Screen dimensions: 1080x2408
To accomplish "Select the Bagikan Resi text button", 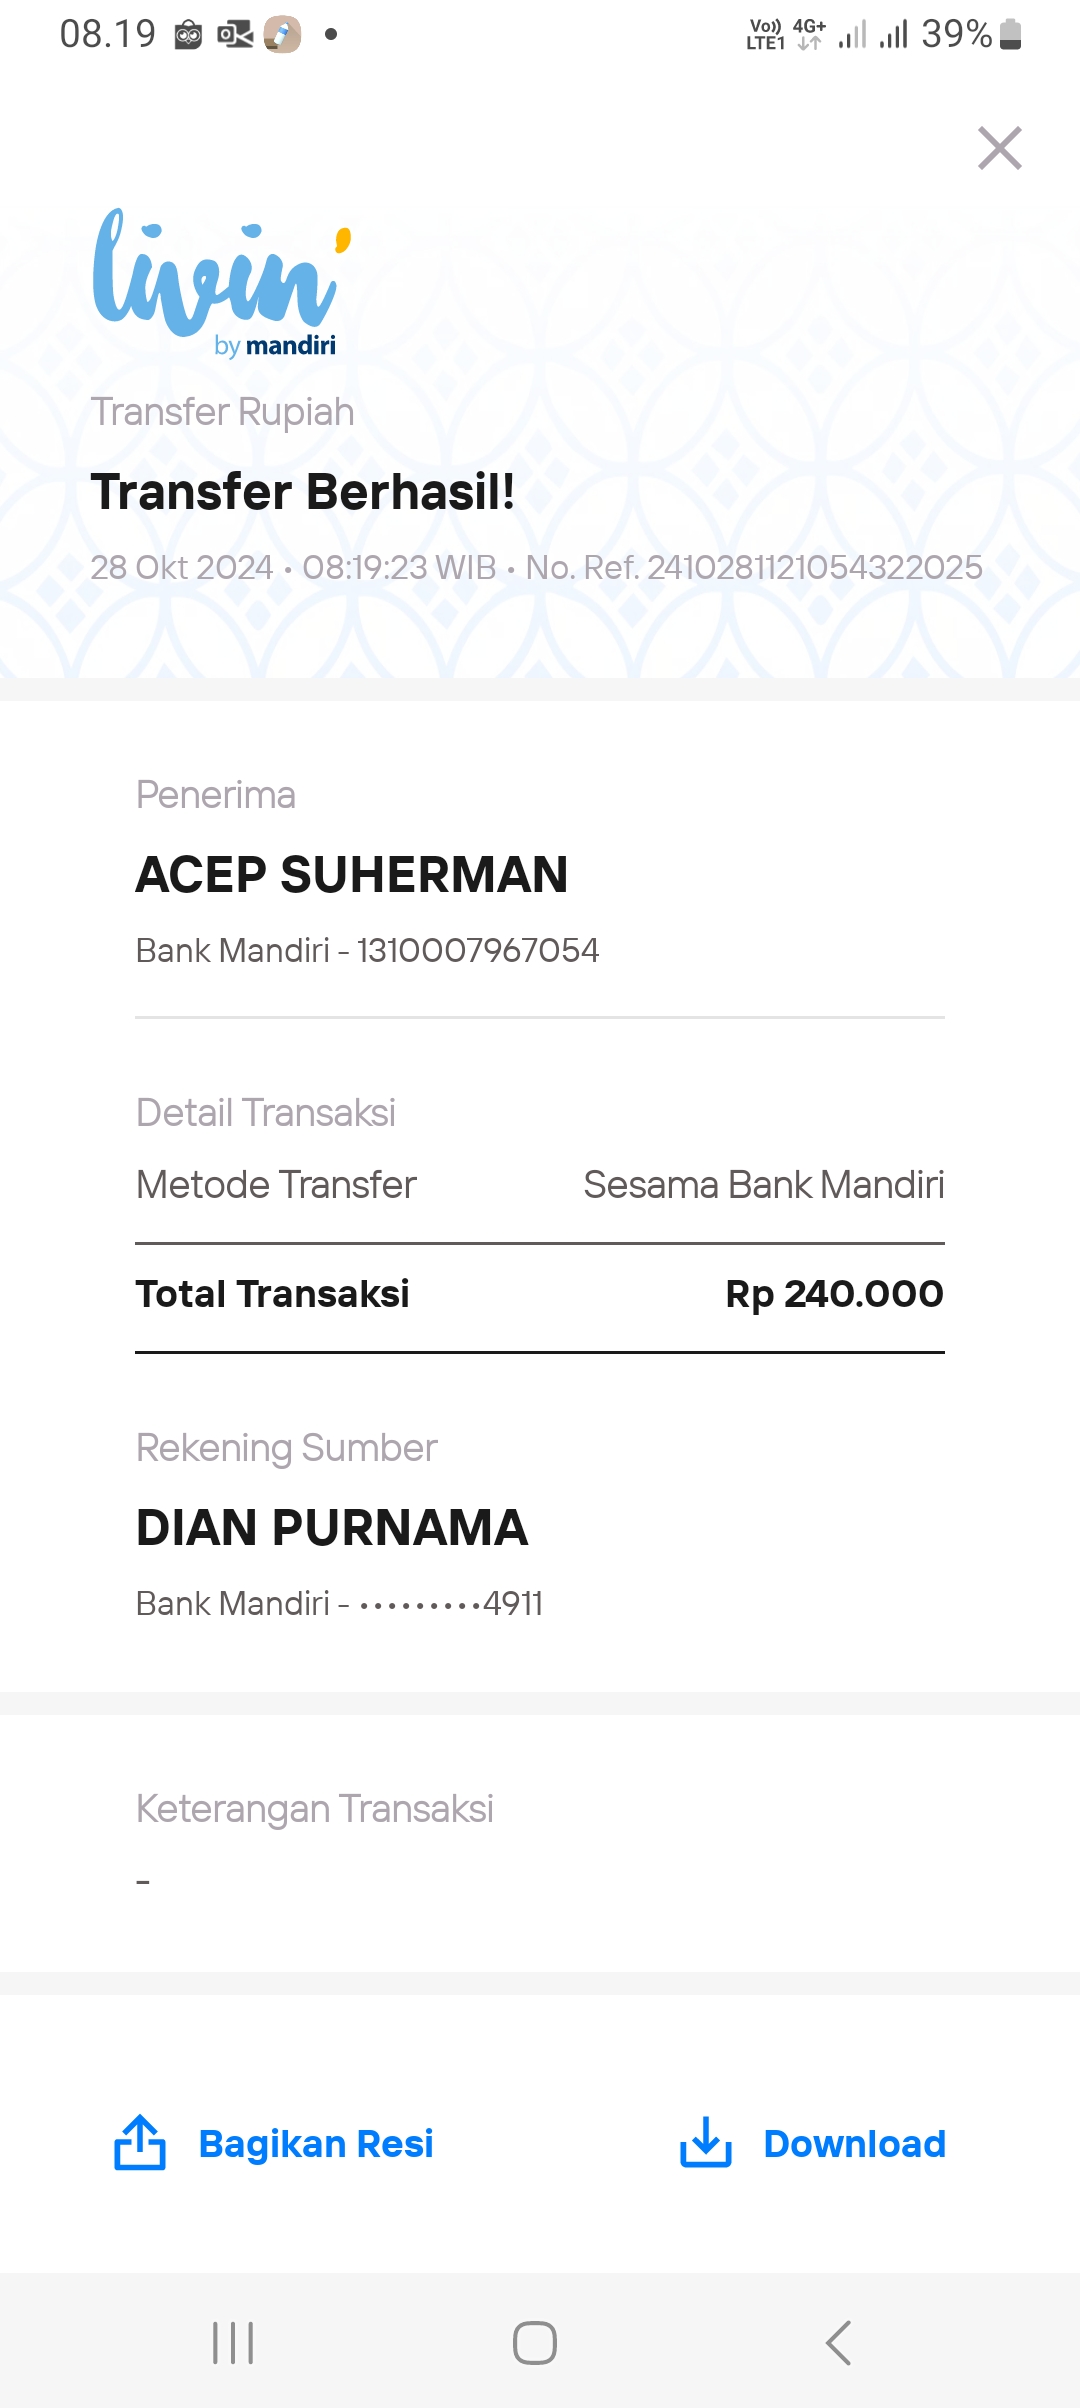I will pyautogui.click(x=316, y=2144).
